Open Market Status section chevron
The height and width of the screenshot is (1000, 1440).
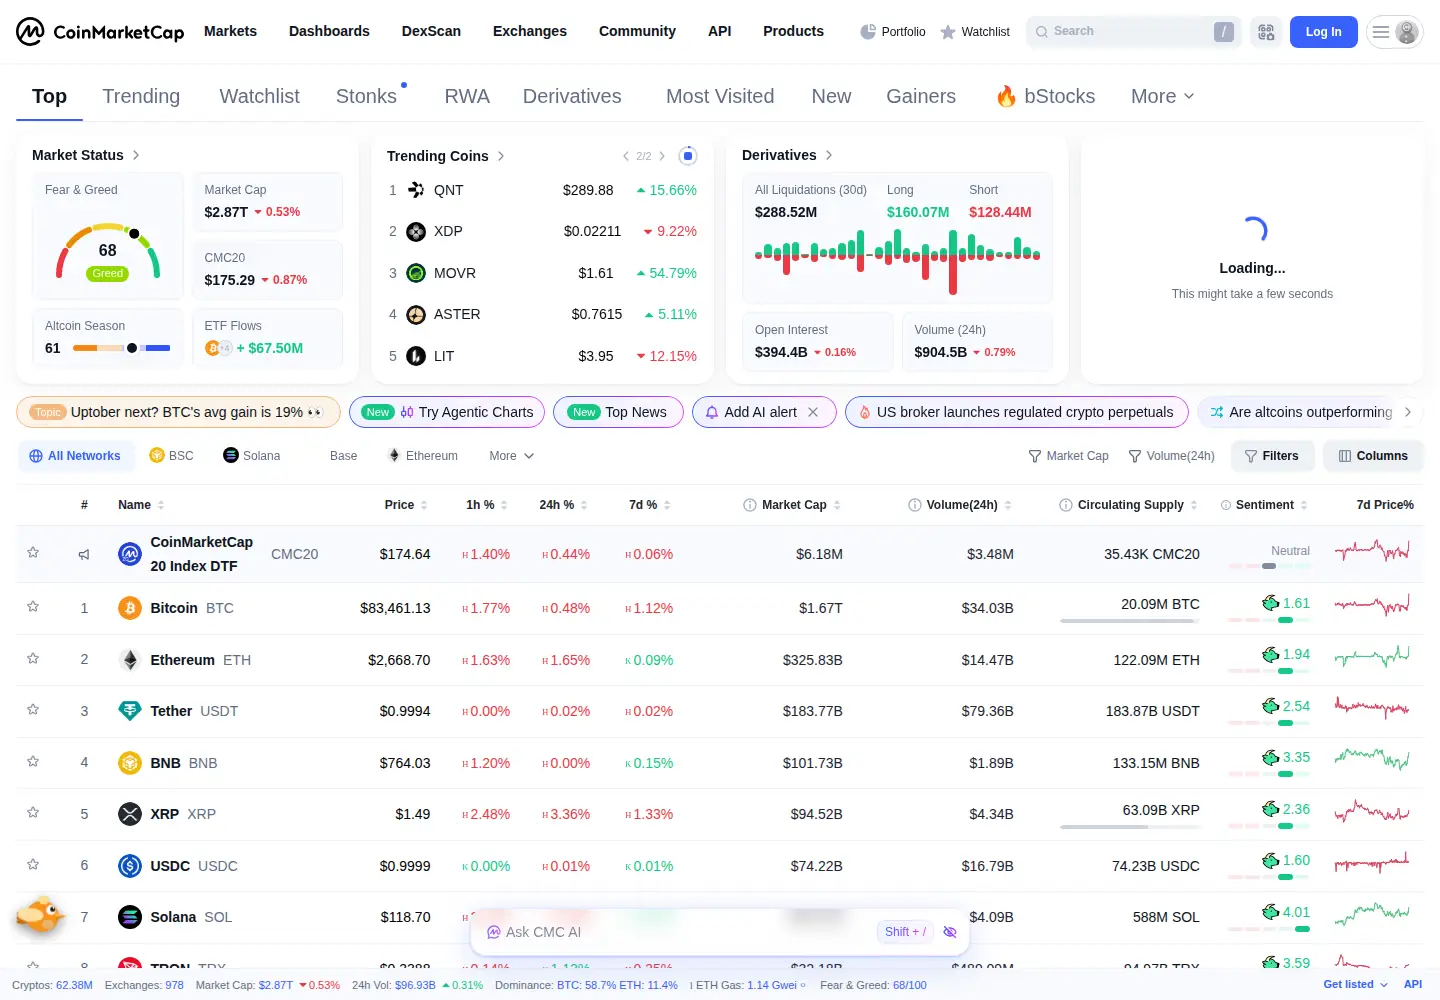click(x=136, y=155)
